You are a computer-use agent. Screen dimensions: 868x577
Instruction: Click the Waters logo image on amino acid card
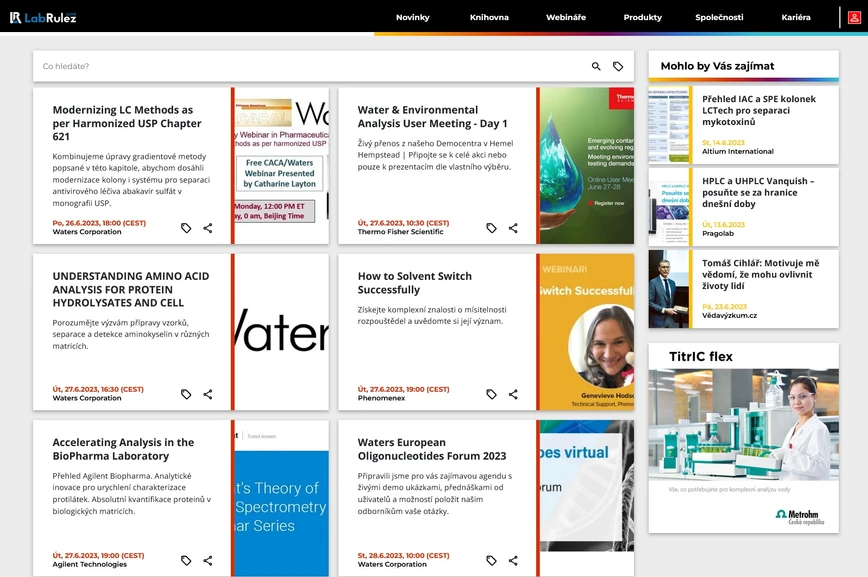point(282,332)
